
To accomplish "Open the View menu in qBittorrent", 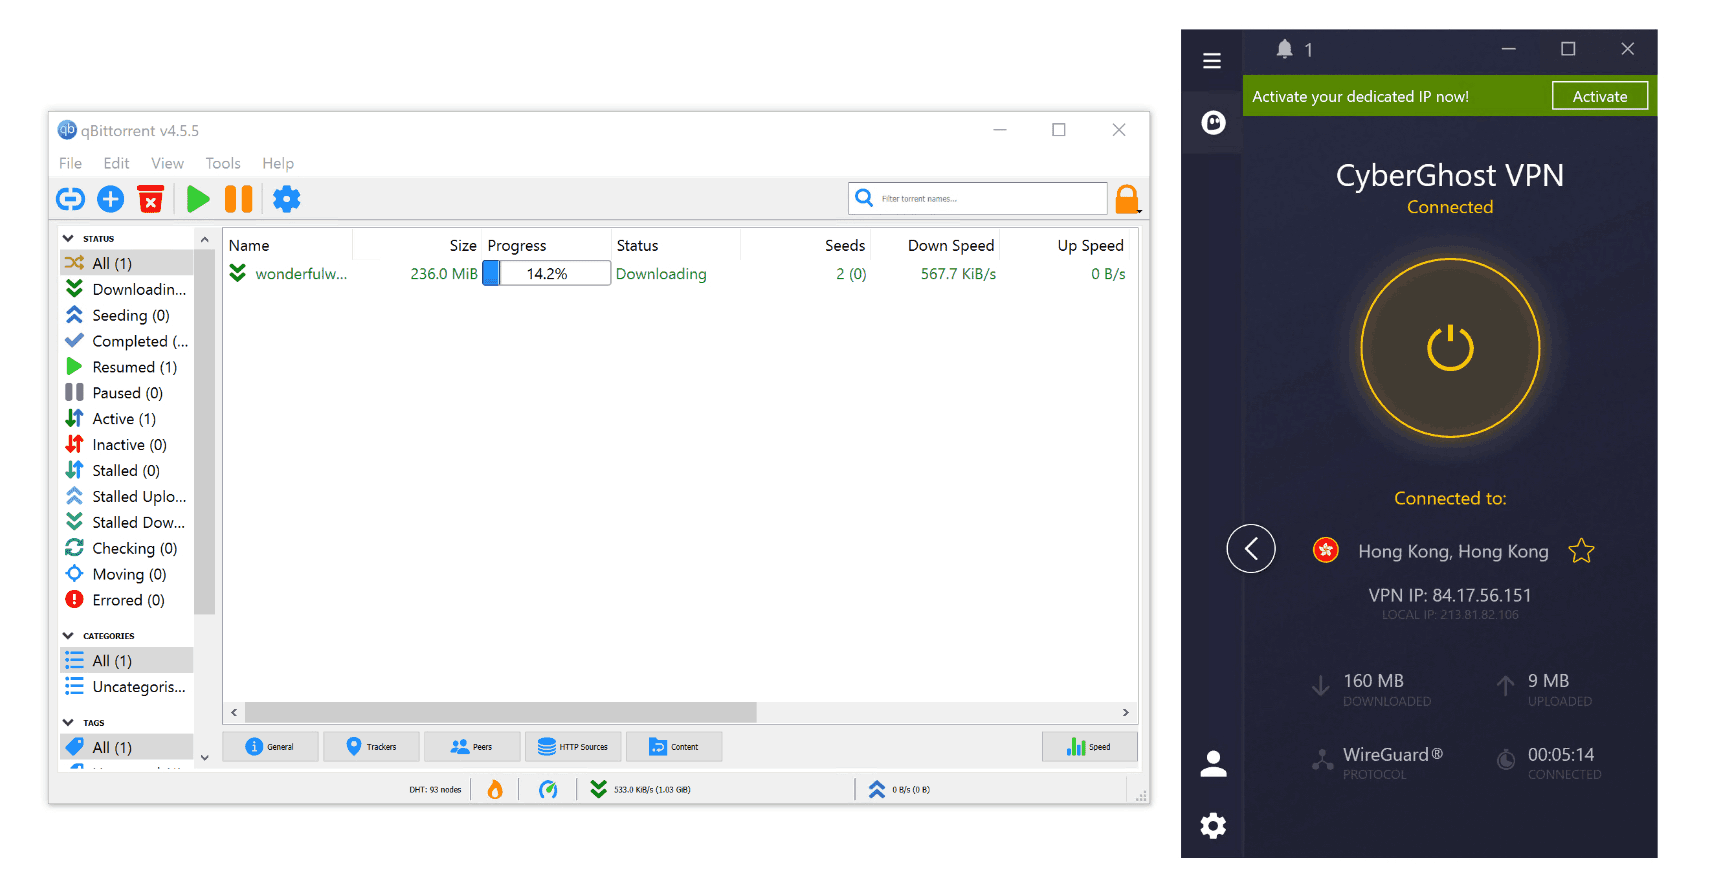I will coord(167,163).
